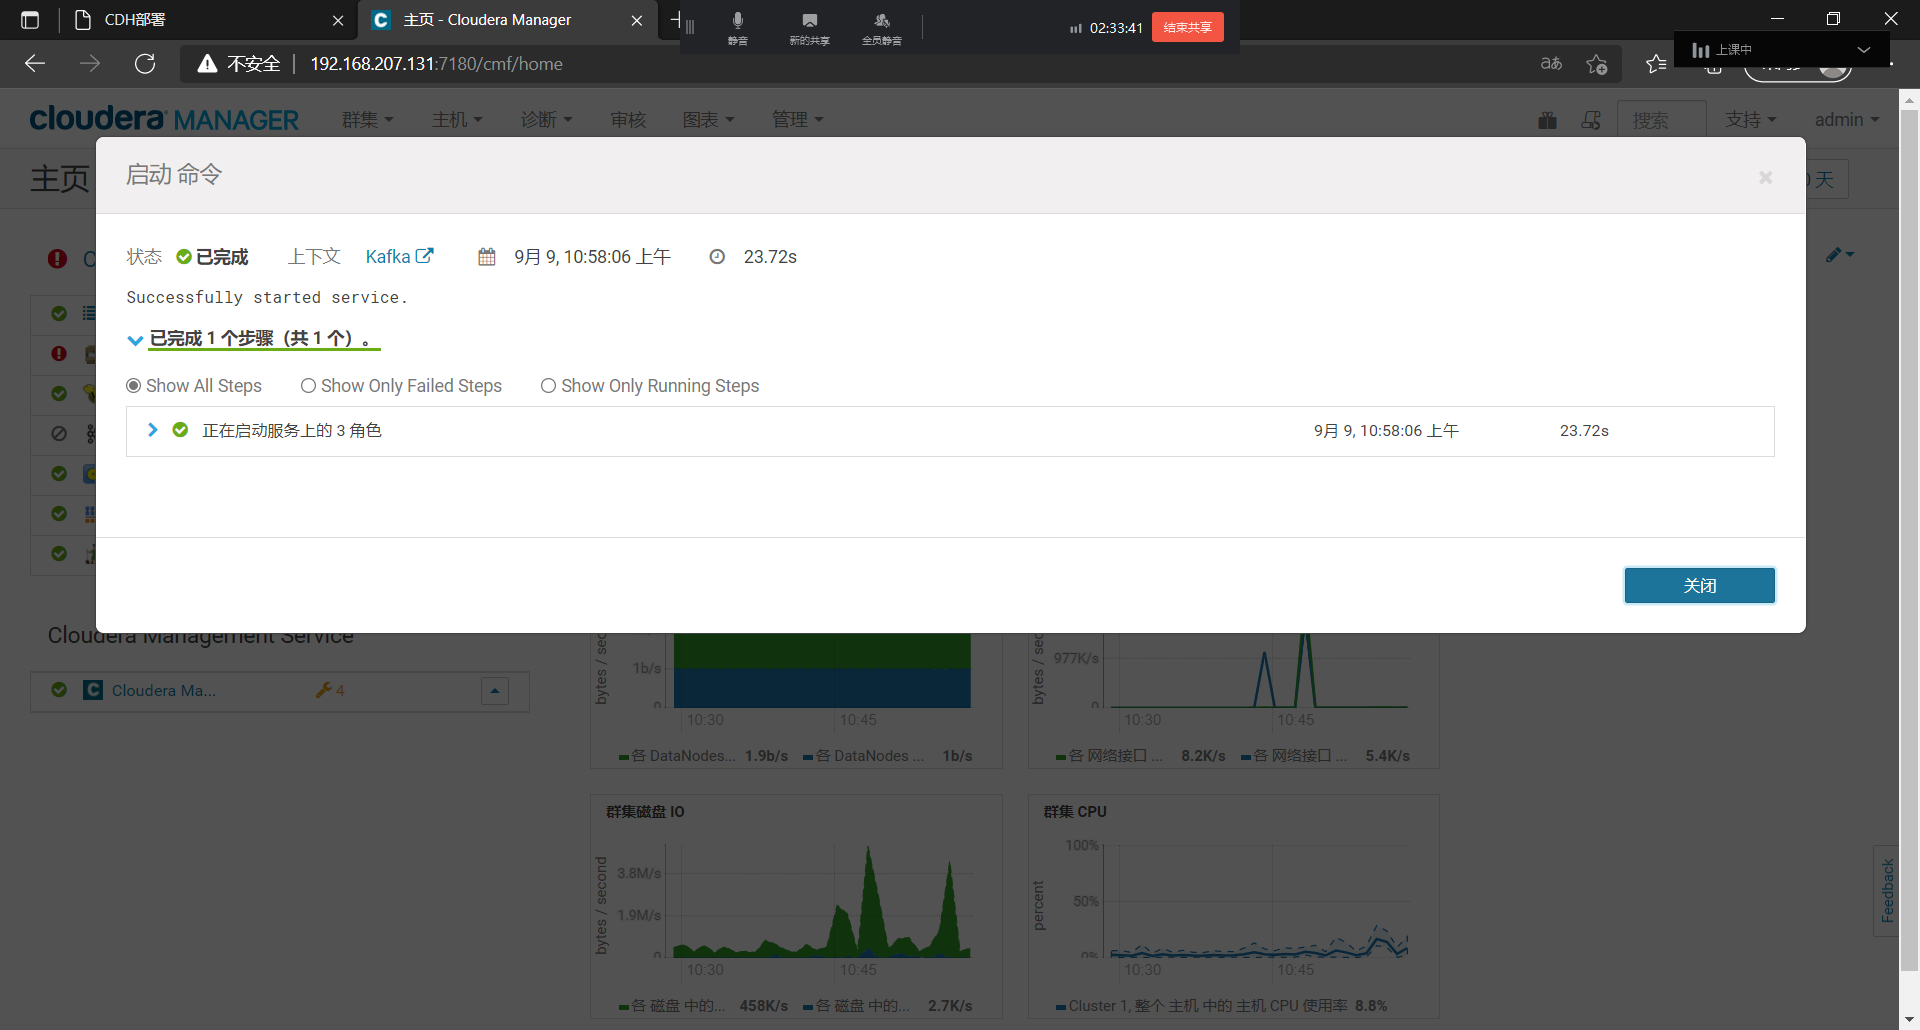Image resolution: width=1920 pixels, height=1030 pixels.
Task: Click the briefcase parcels icon
Action: (x=1547, y=120)
